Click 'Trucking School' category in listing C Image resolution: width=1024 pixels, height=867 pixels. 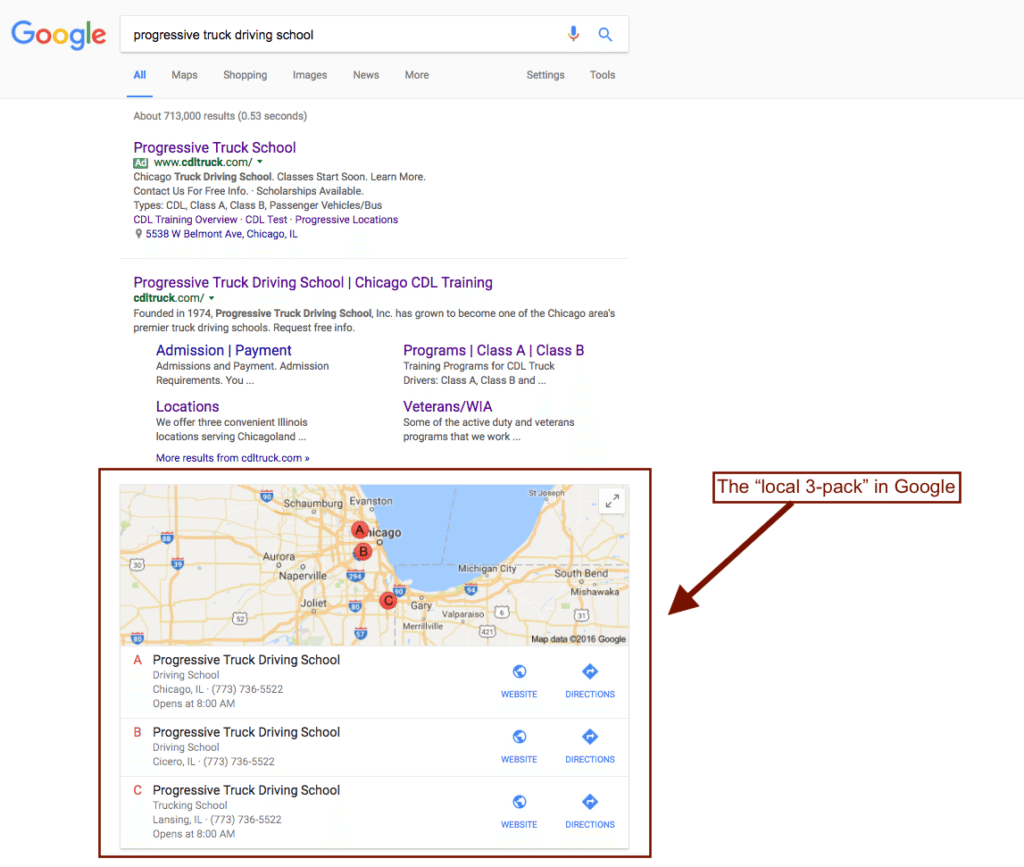click(x=190, y=805)
